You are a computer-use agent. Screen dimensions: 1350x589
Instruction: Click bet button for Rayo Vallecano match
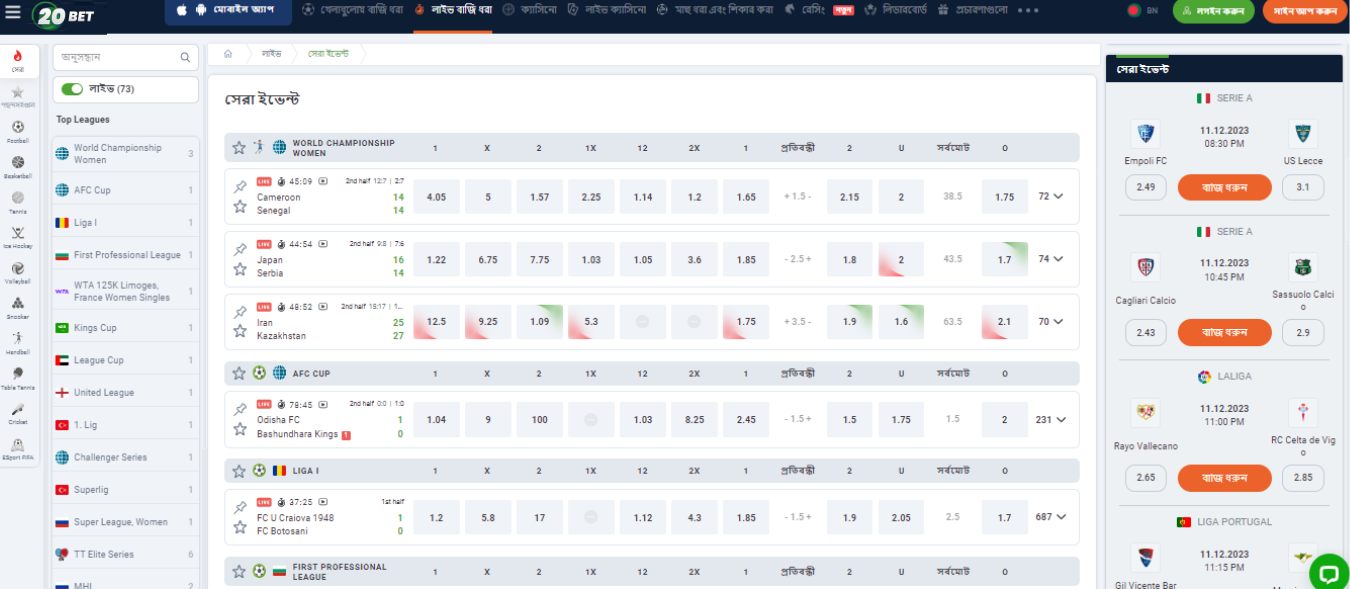tap(1224, 478)
